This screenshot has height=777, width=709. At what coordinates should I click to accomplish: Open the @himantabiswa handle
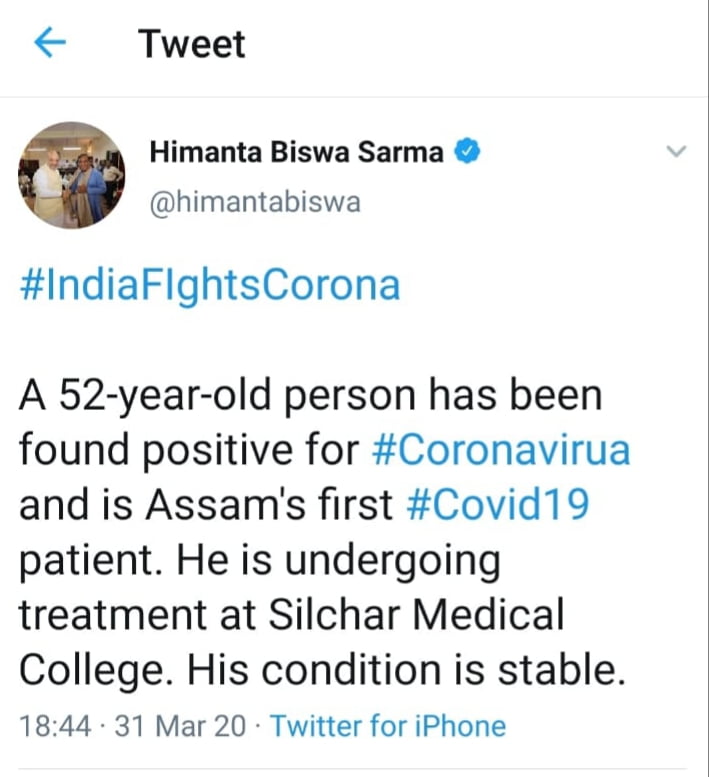pyautogui.click(x=254, y=201)
